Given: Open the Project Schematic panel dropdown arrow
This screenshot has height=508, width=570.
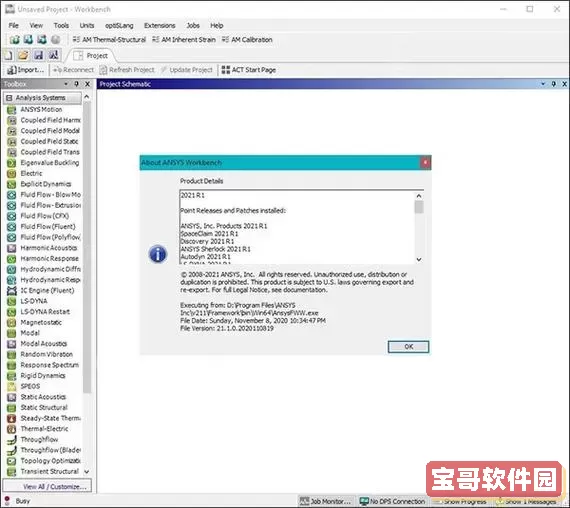Looking at the screenshot, I should tap(543, 84).
